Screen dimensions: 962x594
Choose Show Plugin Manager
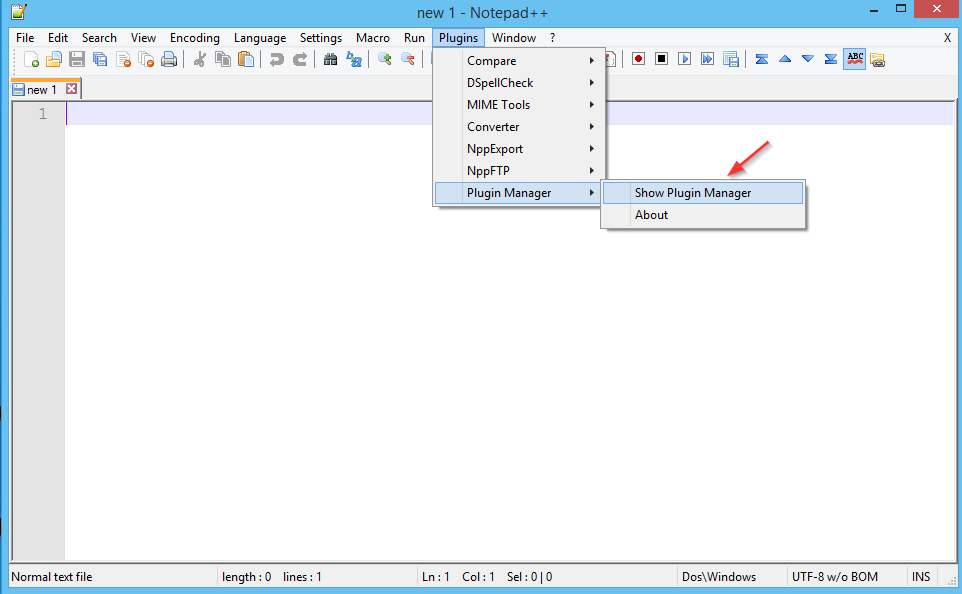point(703,193)
